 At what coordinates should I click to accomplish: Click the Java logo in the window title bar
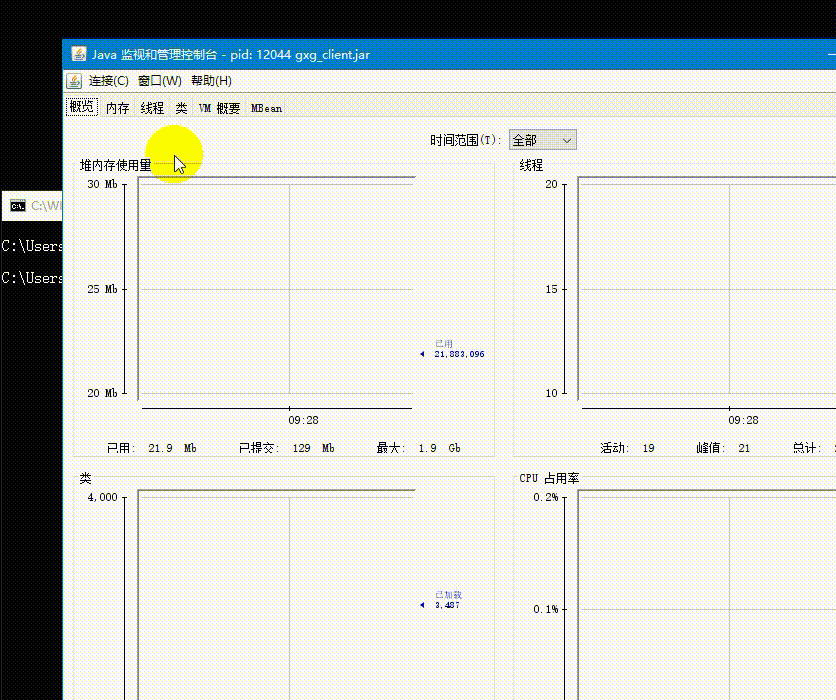[77, 55]
